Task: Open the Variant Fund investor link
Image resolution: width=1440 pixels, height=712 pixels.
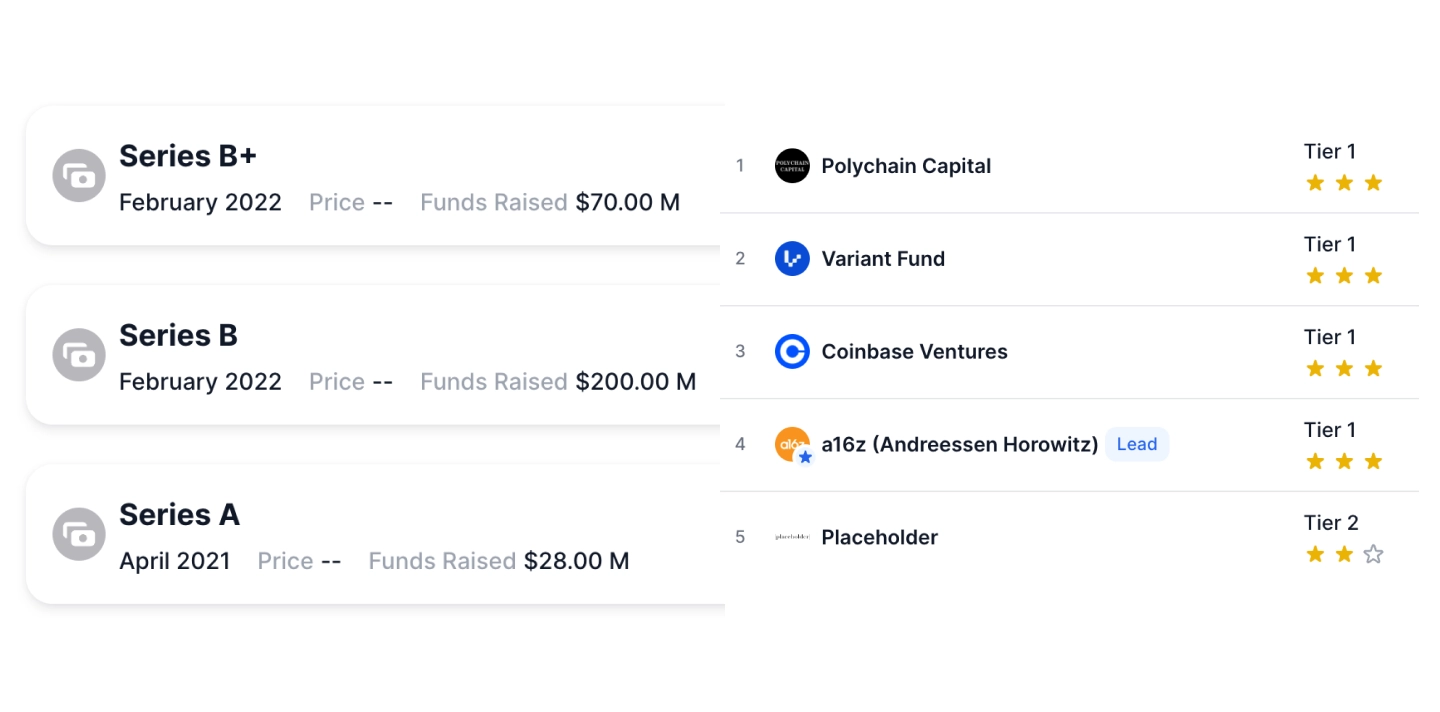Action: pos(883,259)
